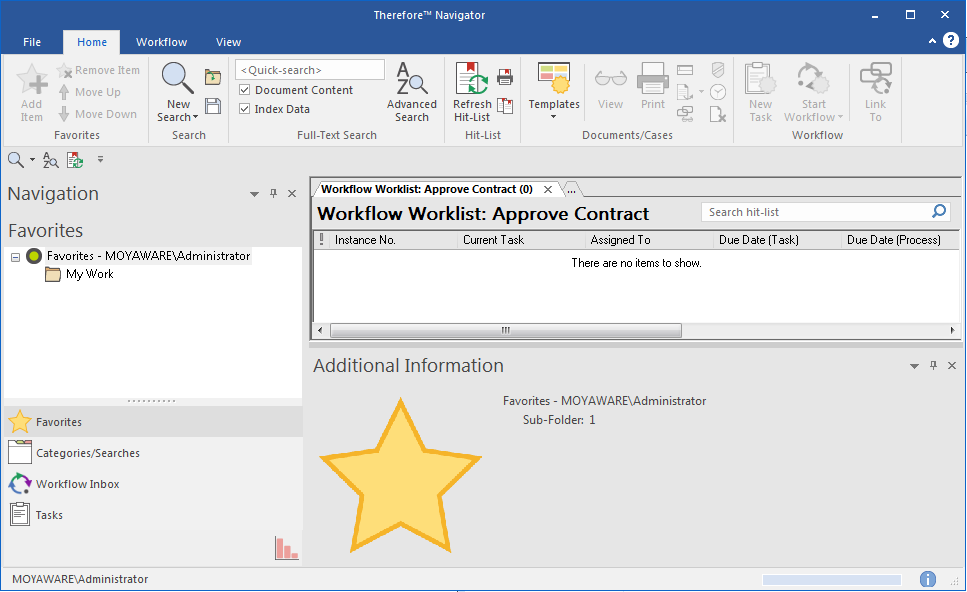Disable the Index Data checkbox
Image resolution: width=967 pixels, height=592 pixels.
pyautogui.click(x=243, y=108)
